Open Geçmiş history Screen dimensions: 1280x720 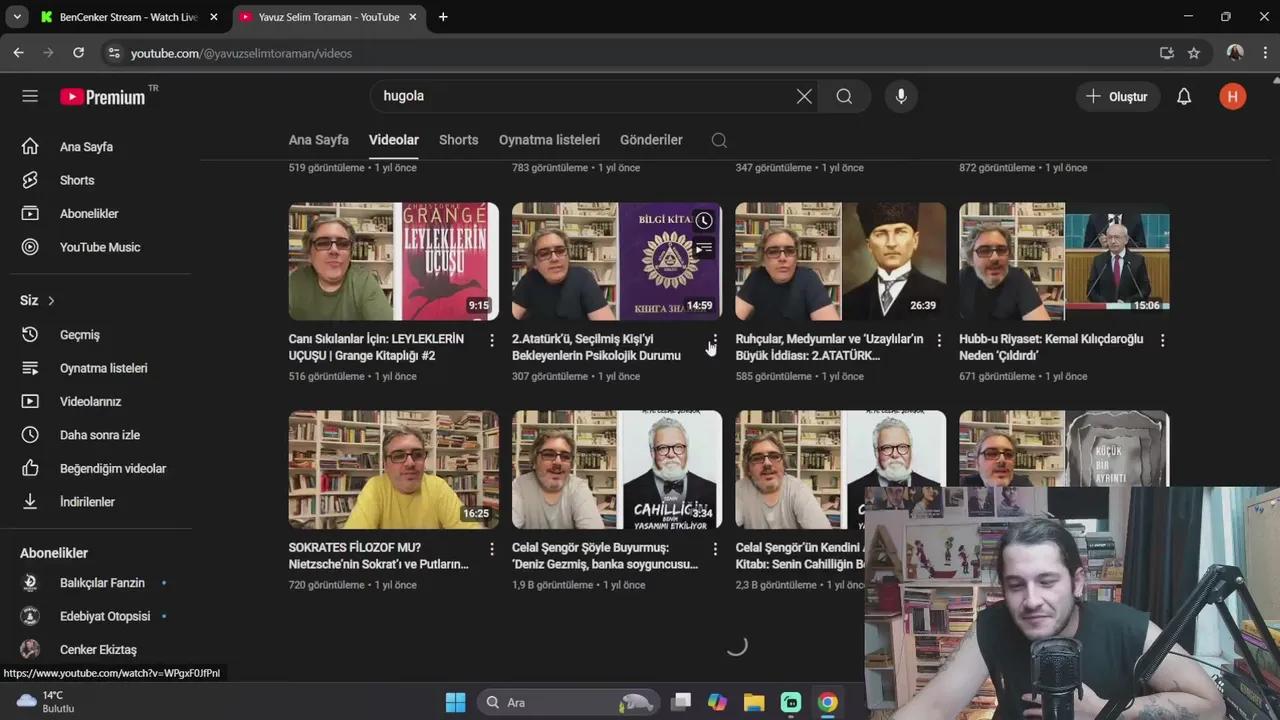click(x=100, y=335)
